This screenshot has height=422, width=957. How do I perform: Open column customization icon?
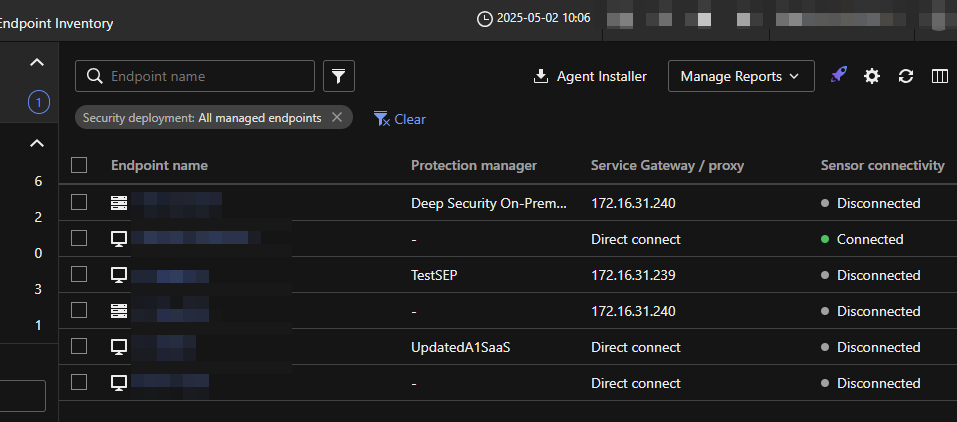pos(939,76)
